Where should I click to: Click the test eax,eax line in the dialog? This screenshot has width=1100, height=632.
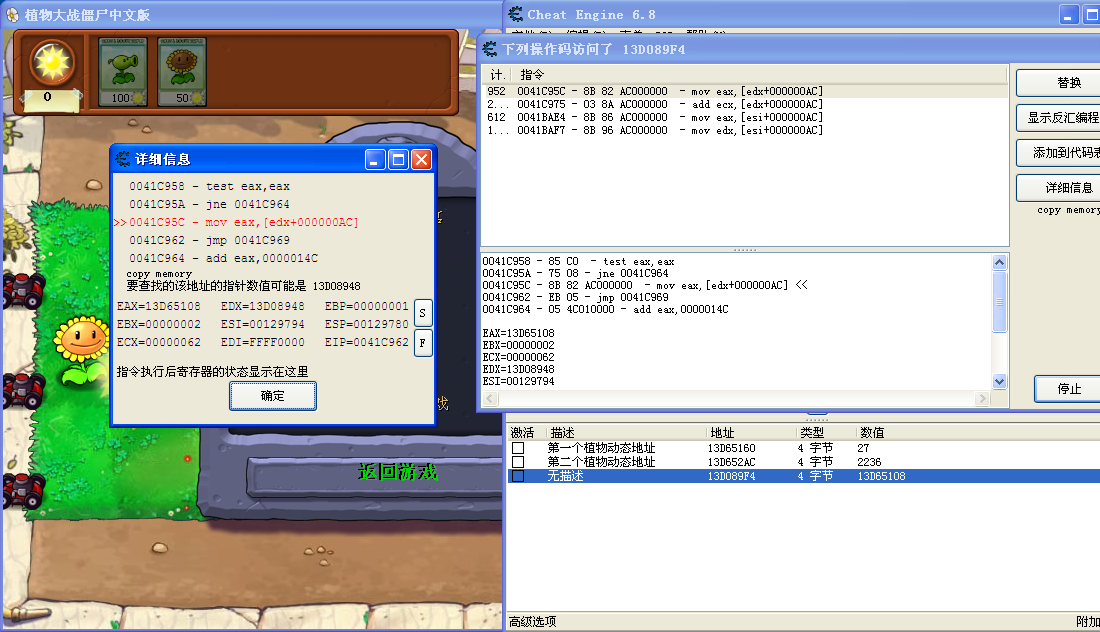209,186
